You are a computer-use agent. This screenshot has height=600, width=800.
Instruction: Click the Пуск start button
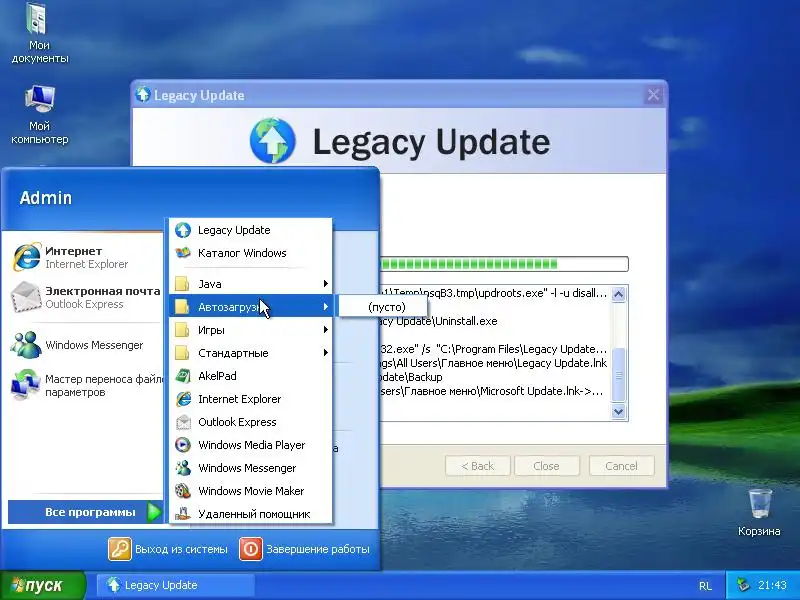click(x=42, y=585)
